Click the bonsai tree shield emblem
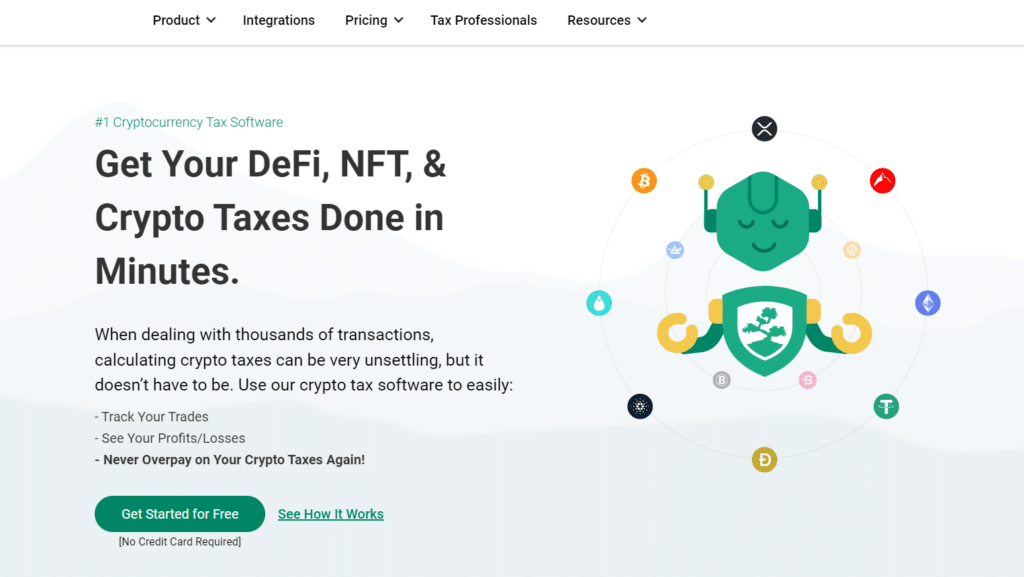This screenshot has width=1024, height=577. 764,330
